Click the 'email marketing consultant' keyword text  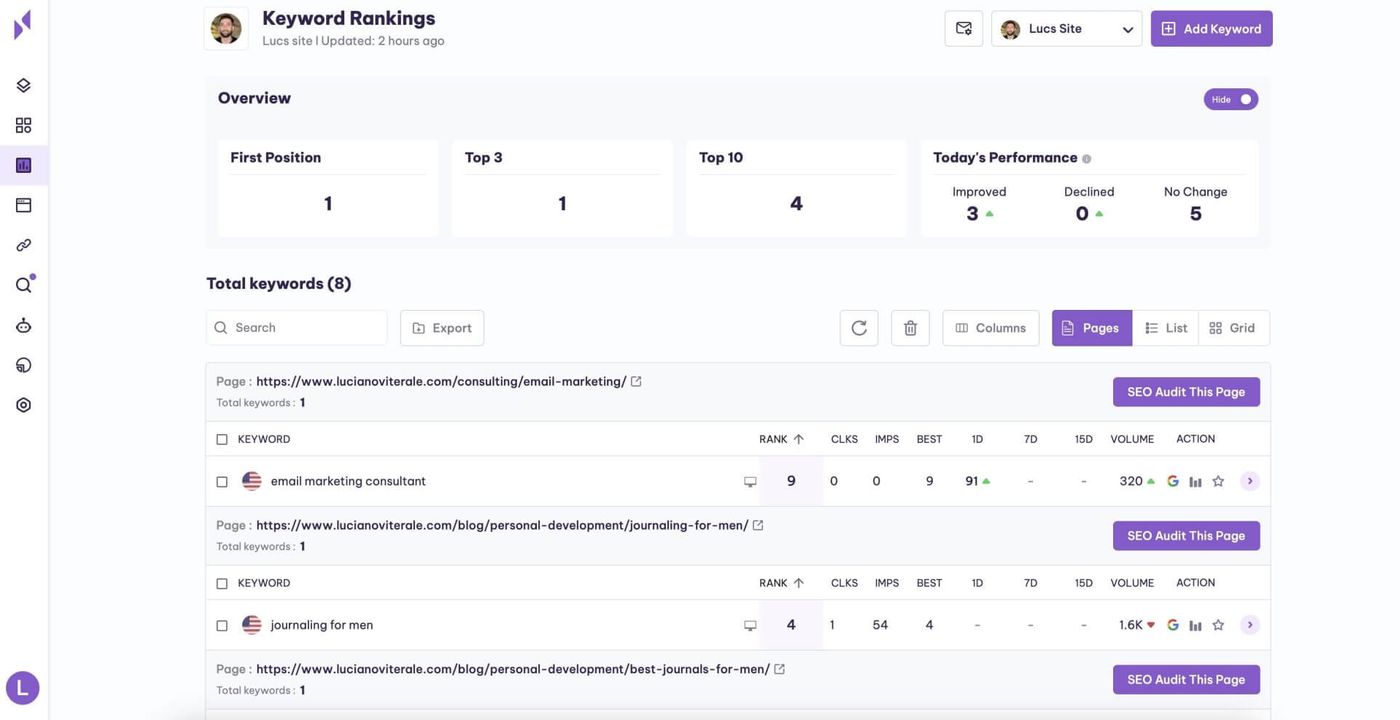[348, 482]
